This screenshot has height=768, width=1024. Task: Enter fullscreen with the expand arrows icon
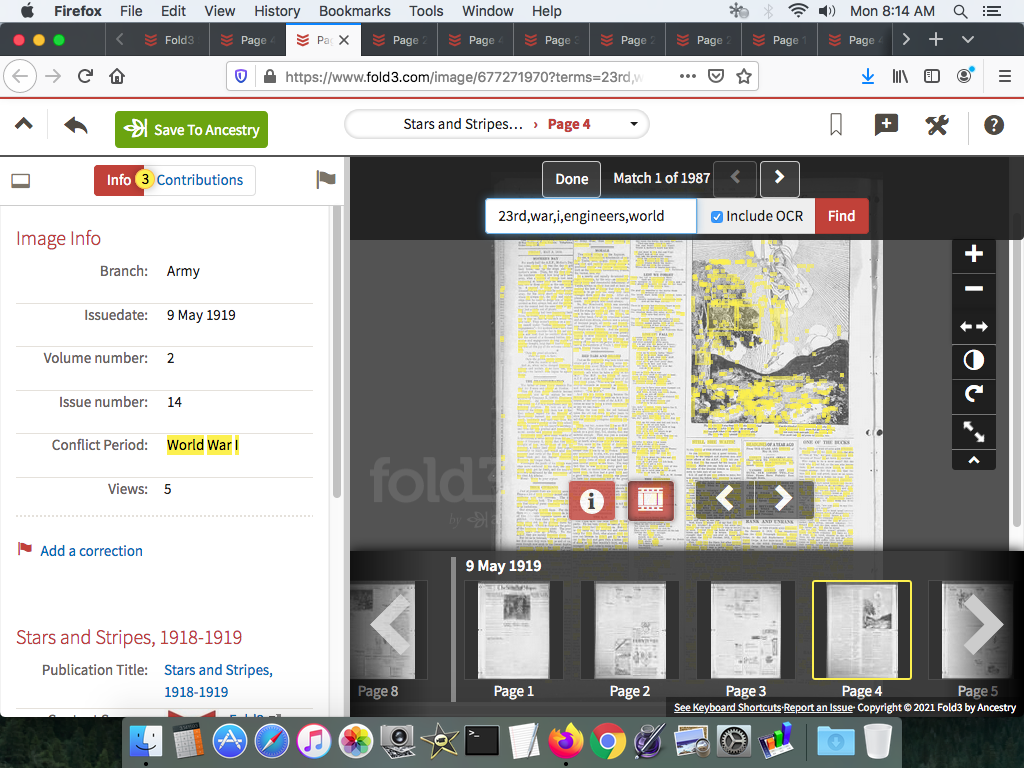(x=973, y=431)
